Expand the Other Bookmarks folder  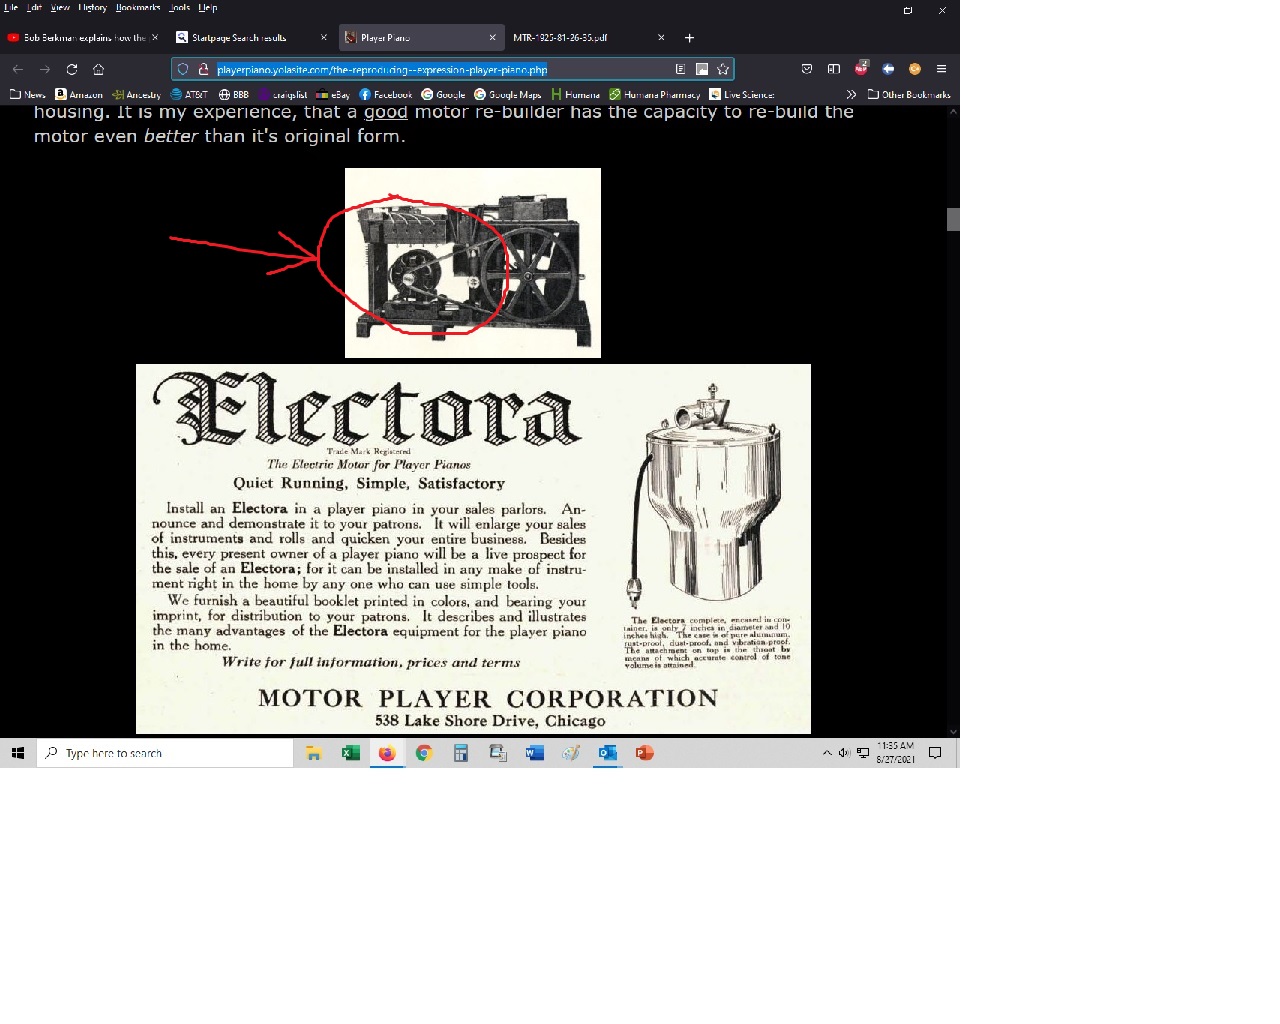coord(909,94)
